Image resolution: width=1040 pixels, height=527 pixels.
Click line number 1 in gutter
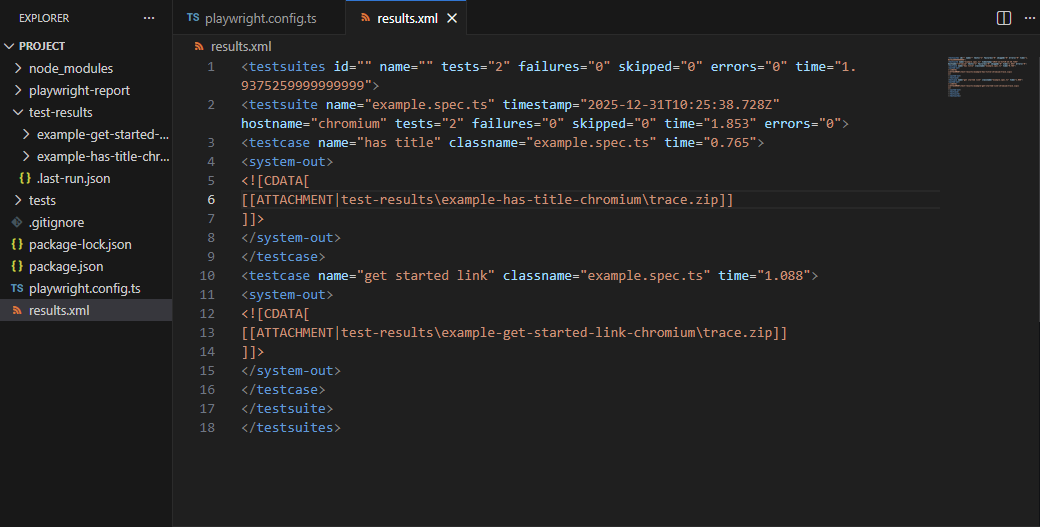click(211, 66)
